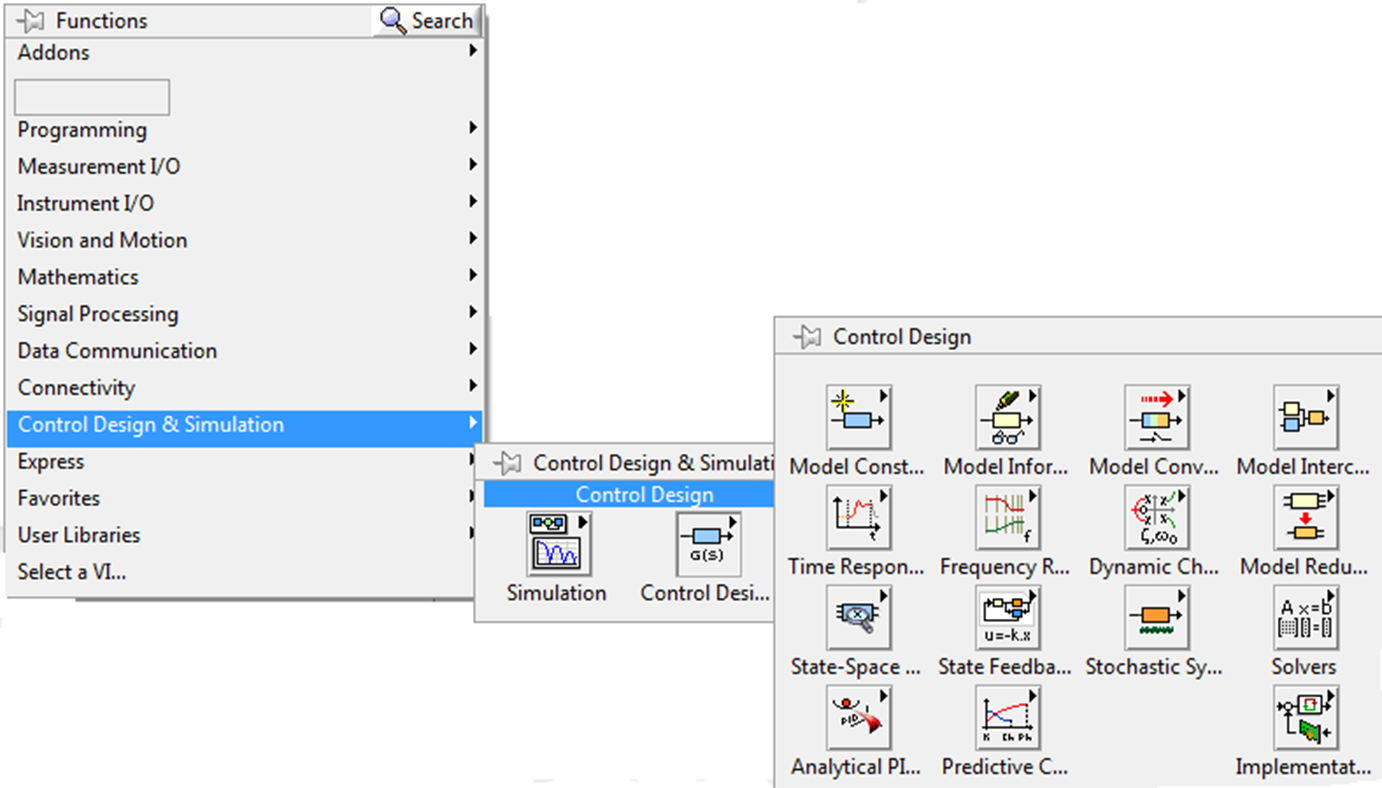Open the Solvers palette icon

[1305, 617]
